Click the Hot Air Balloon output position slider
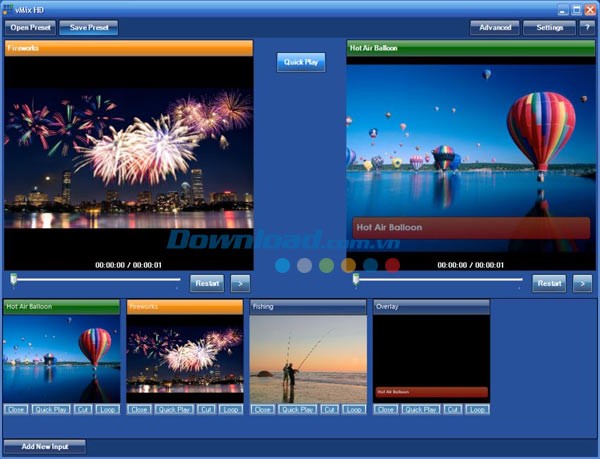The height and width of the screenshot is (459, 600). coord(438,281)
